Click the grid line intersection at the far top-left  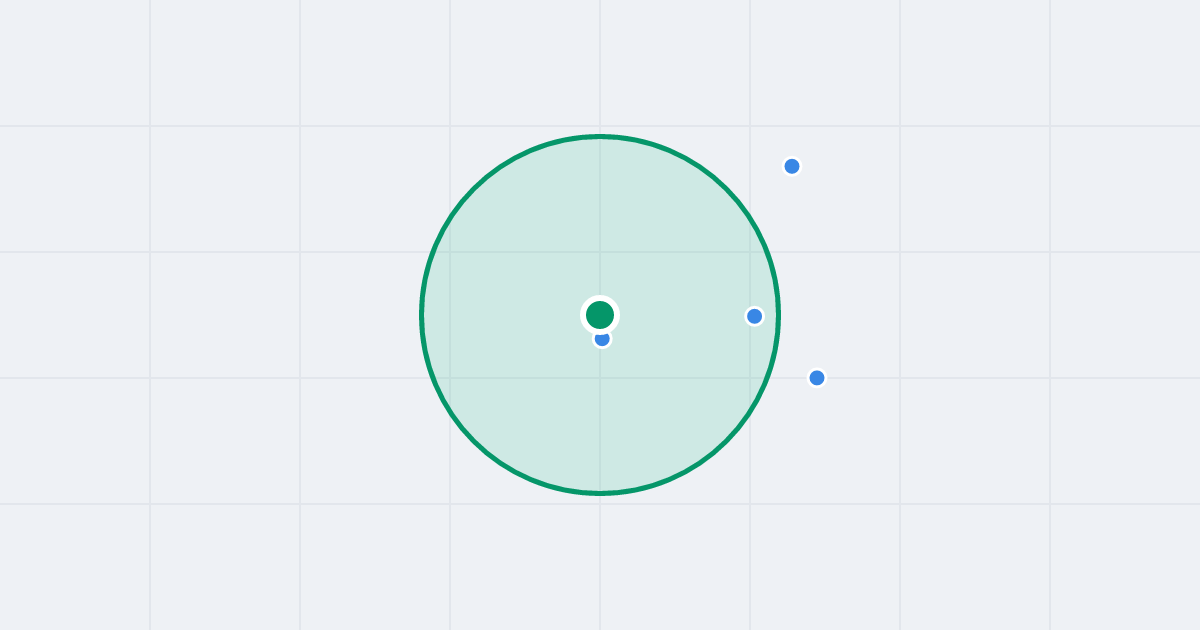150,126
